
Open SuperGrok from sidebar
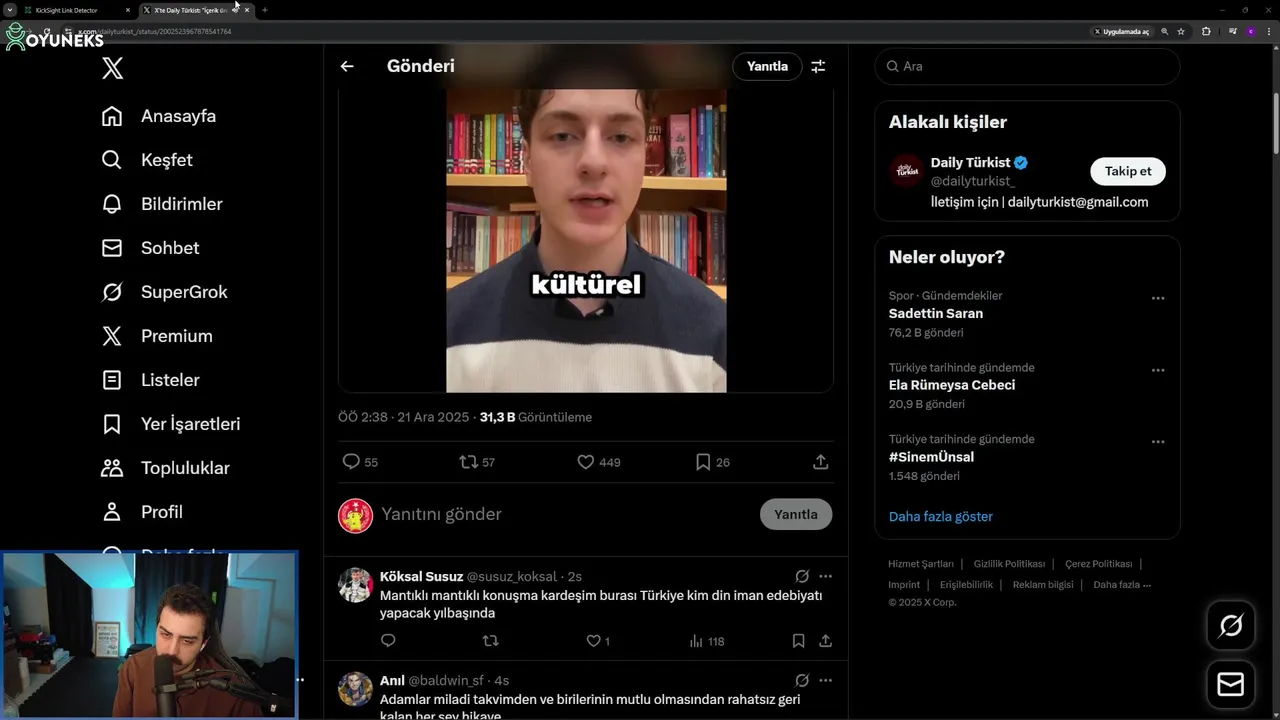(164, 292)
